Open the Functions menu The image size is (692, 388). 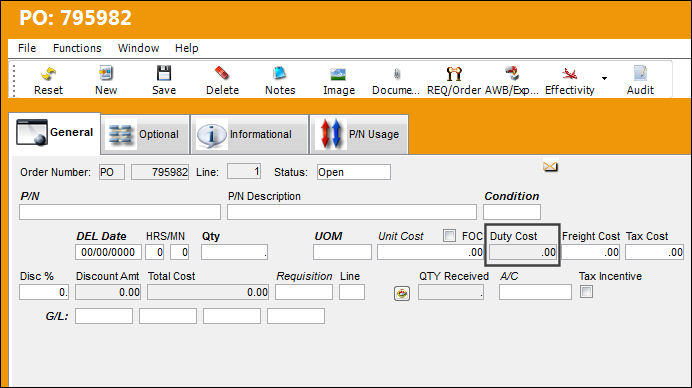[77, 48]
